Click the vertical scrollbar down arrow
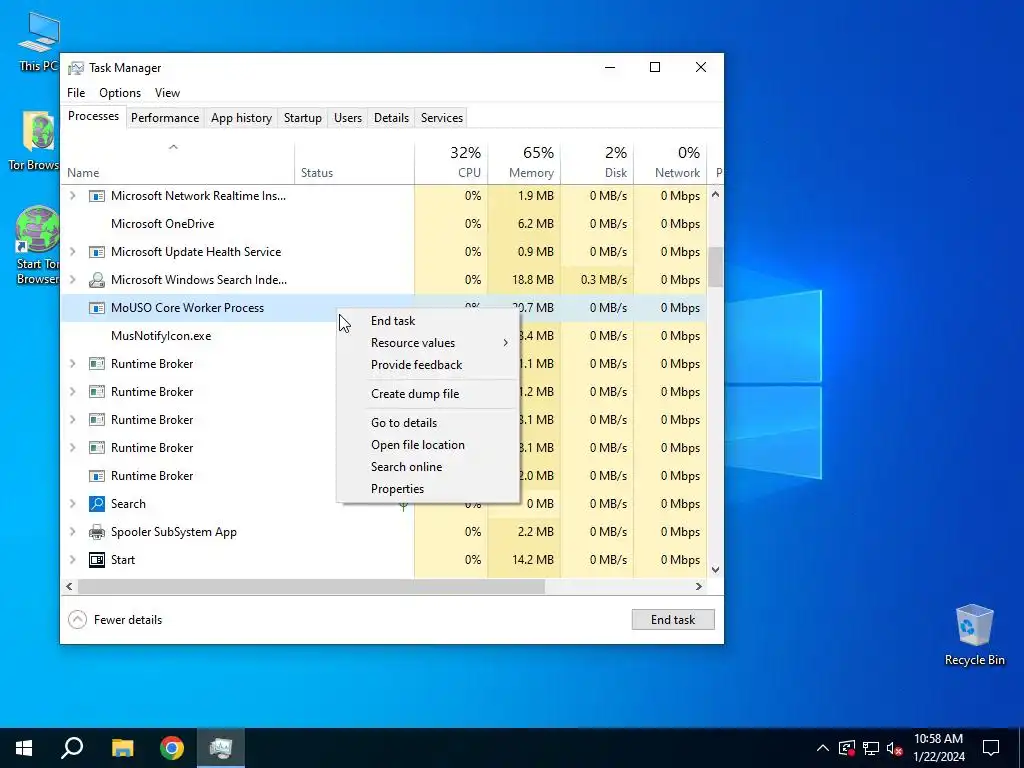This screenshot has width=1024, height=768. [x=715, y=569]
